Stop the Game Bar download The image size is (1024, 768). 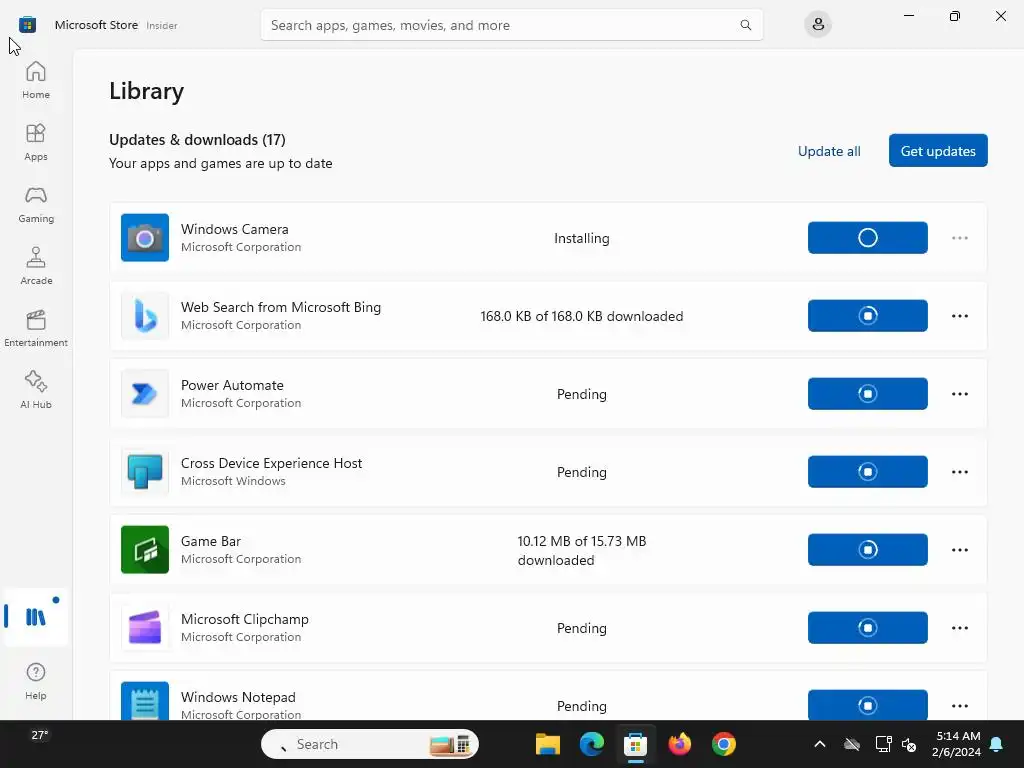pyautogui.click(x=867, y=550)
